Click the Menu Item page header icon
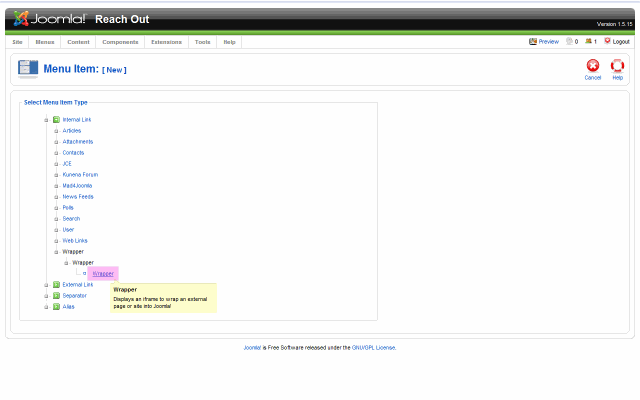The image size is (640, 400). [x=28, y=69]
